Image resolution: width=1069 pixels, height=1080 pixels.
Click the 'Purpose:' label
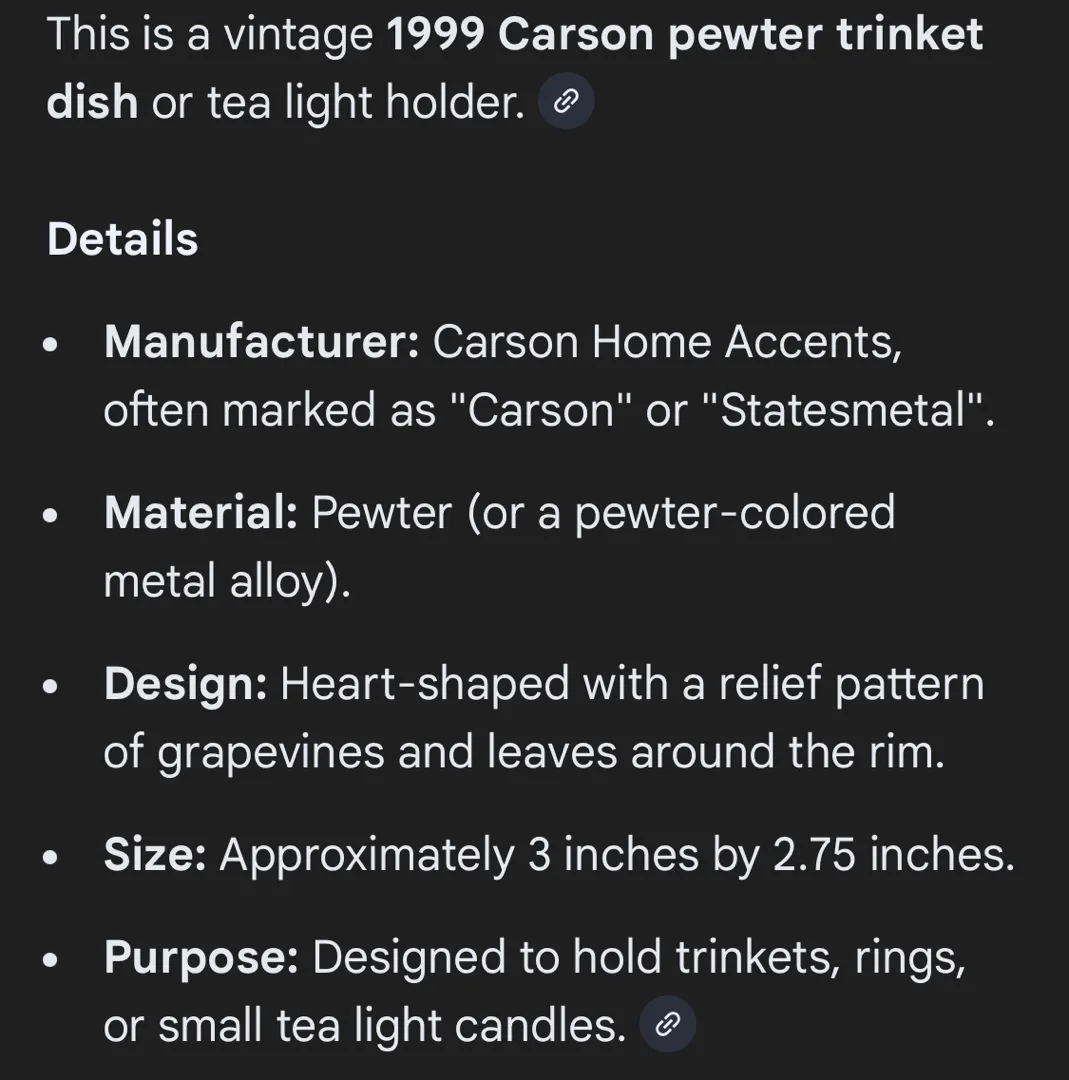click(x=201, y=957)
